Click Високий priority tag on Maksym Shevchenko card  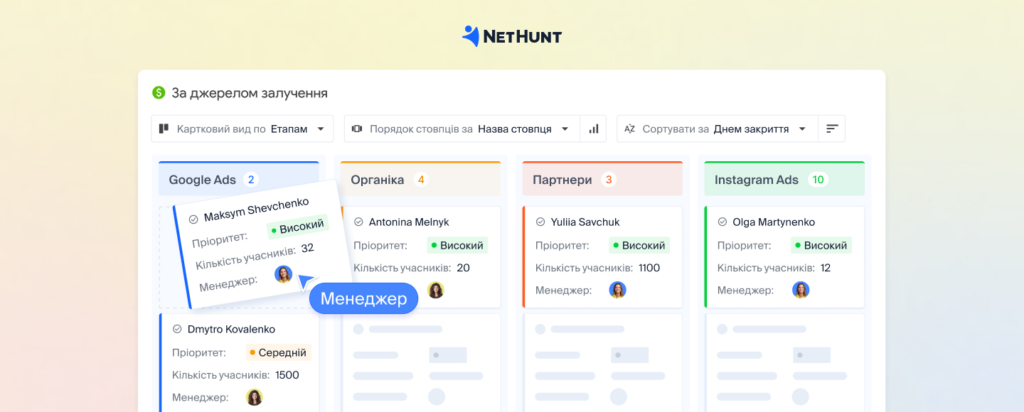click(298, 227)
